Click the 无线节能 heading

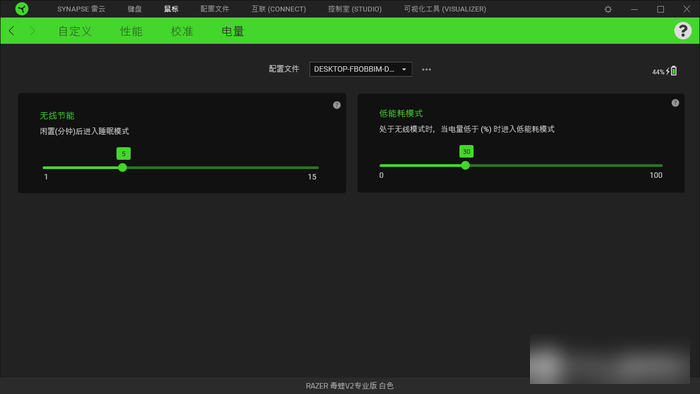(57, 116)
